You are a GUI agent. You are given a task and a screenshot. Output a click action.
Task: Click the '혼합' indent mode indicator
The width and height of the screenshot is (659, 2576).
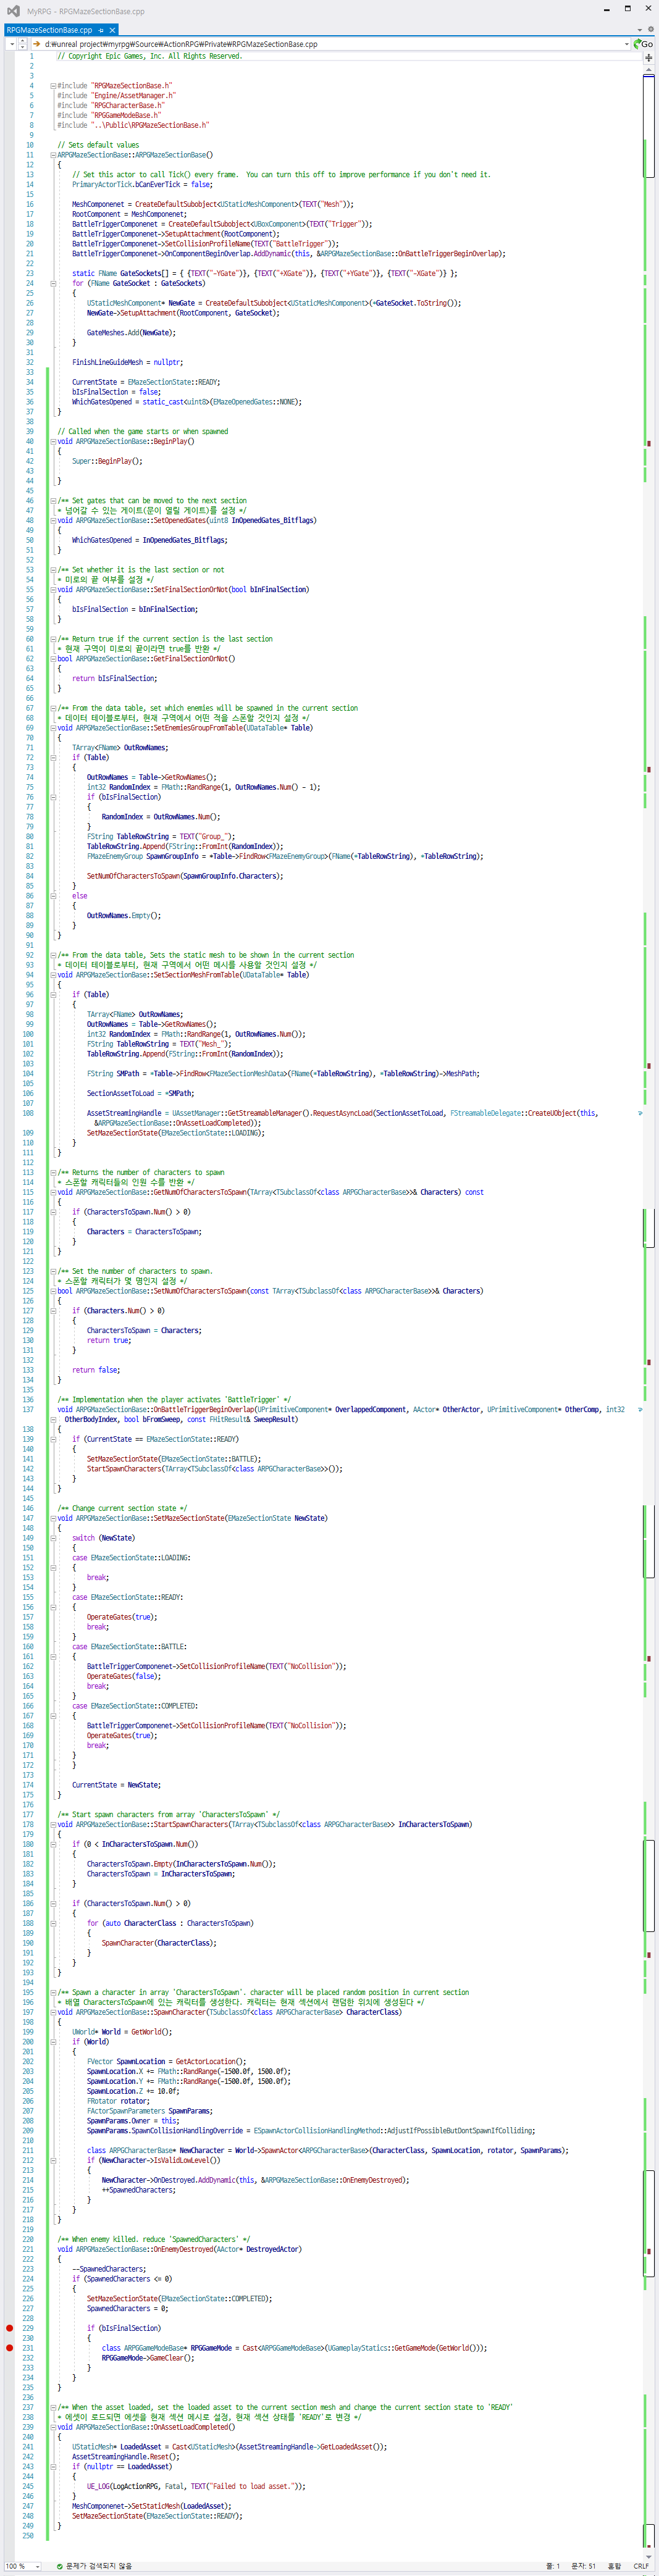614,2566
